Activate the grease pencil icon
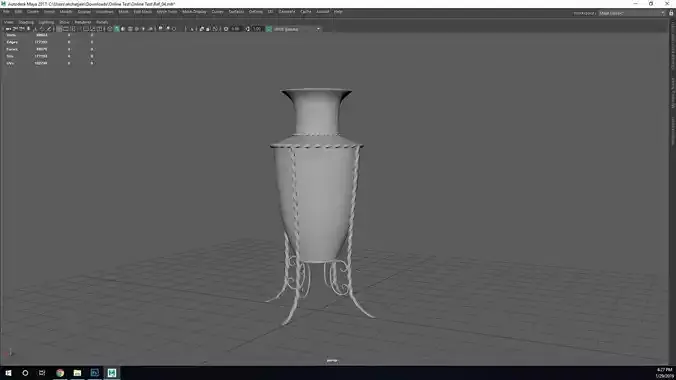The height and width of the screenshot is (380, 676). coord(49,29)
